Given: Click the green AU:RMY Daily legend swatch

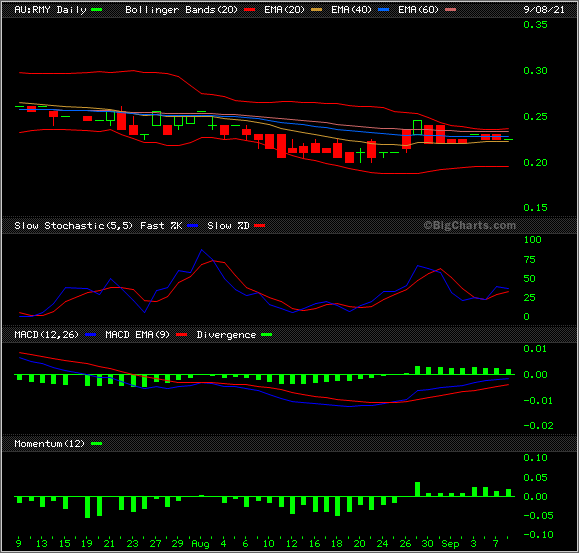Looking at the screenshot, I should tap(96, 10).
